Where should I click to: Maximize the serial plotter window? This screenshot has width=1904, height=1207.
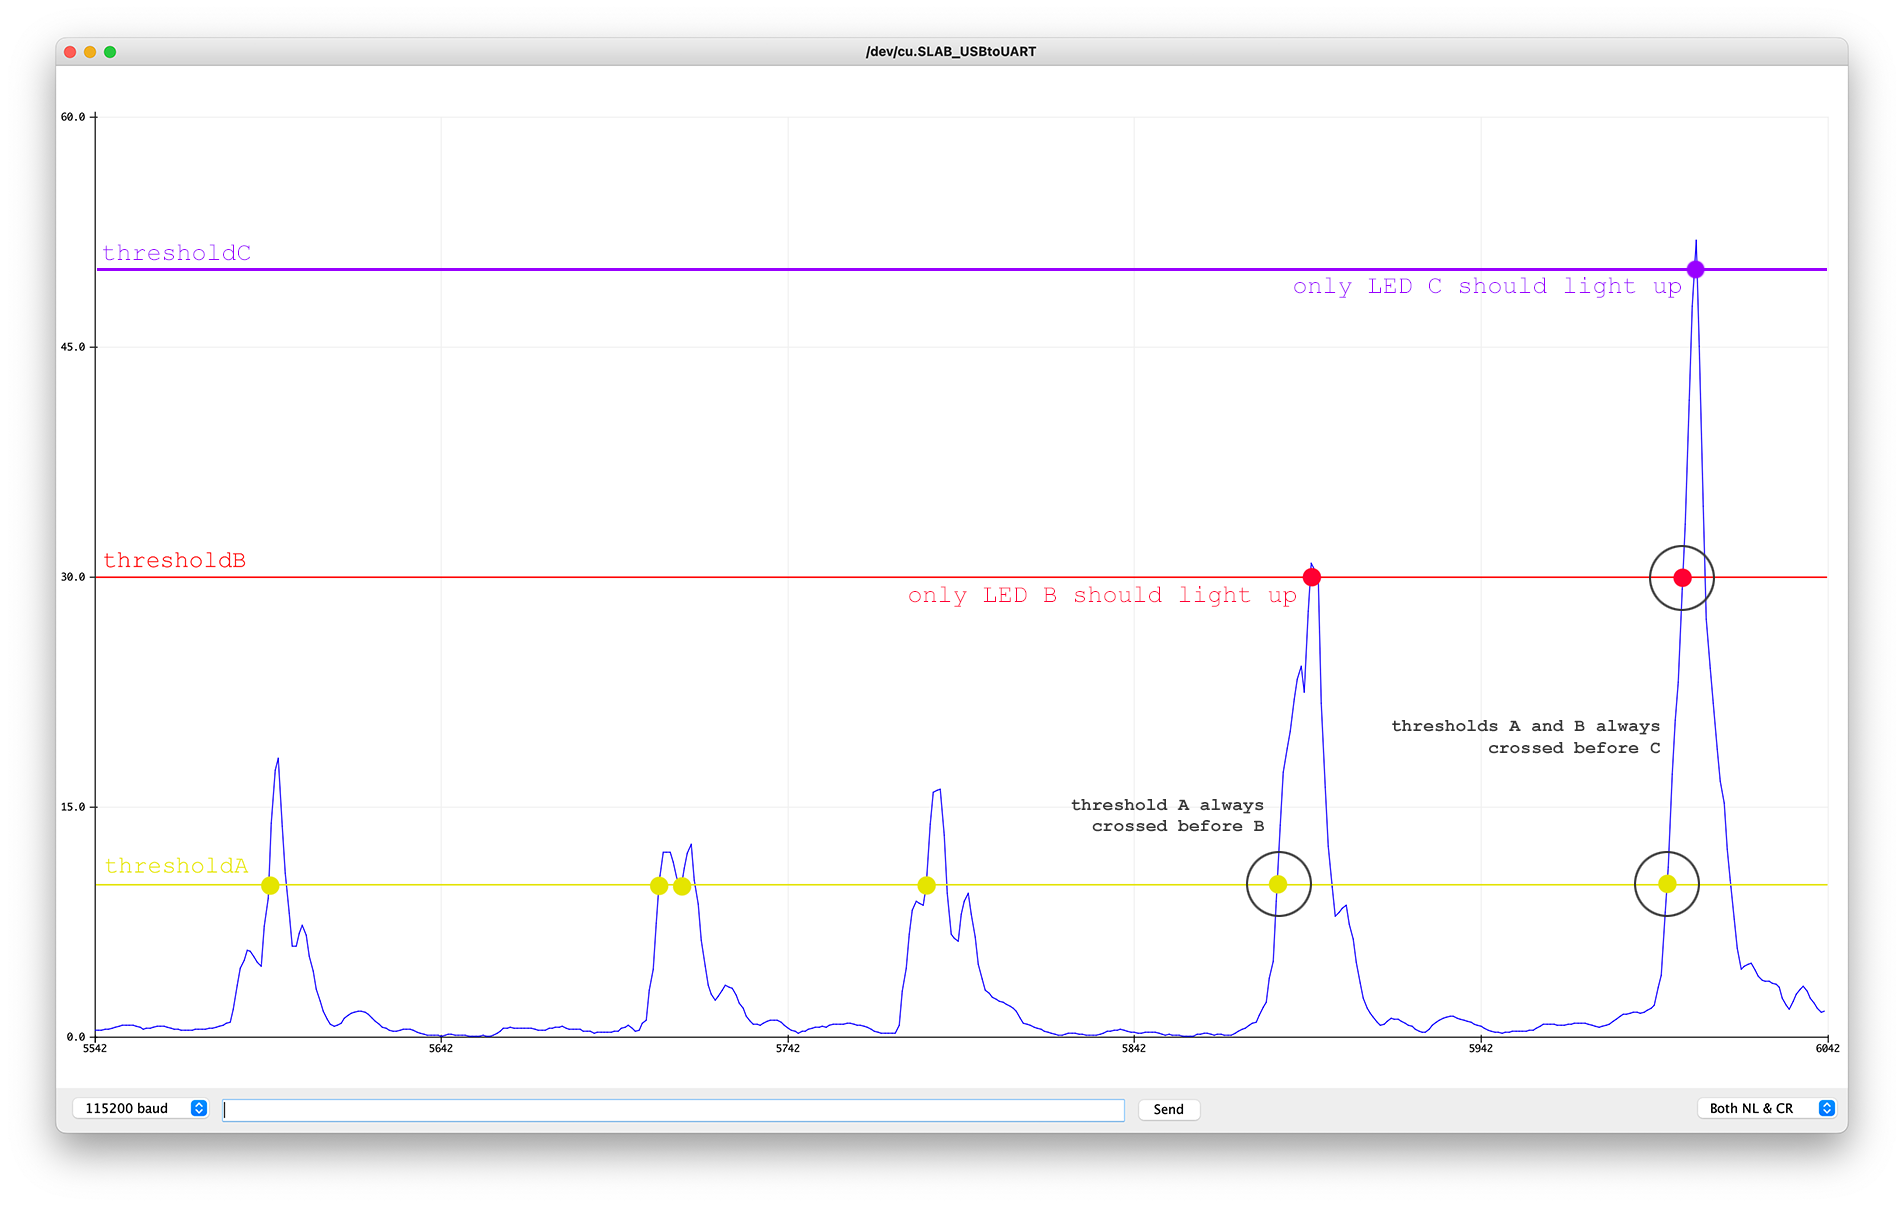tap(110, 52)
